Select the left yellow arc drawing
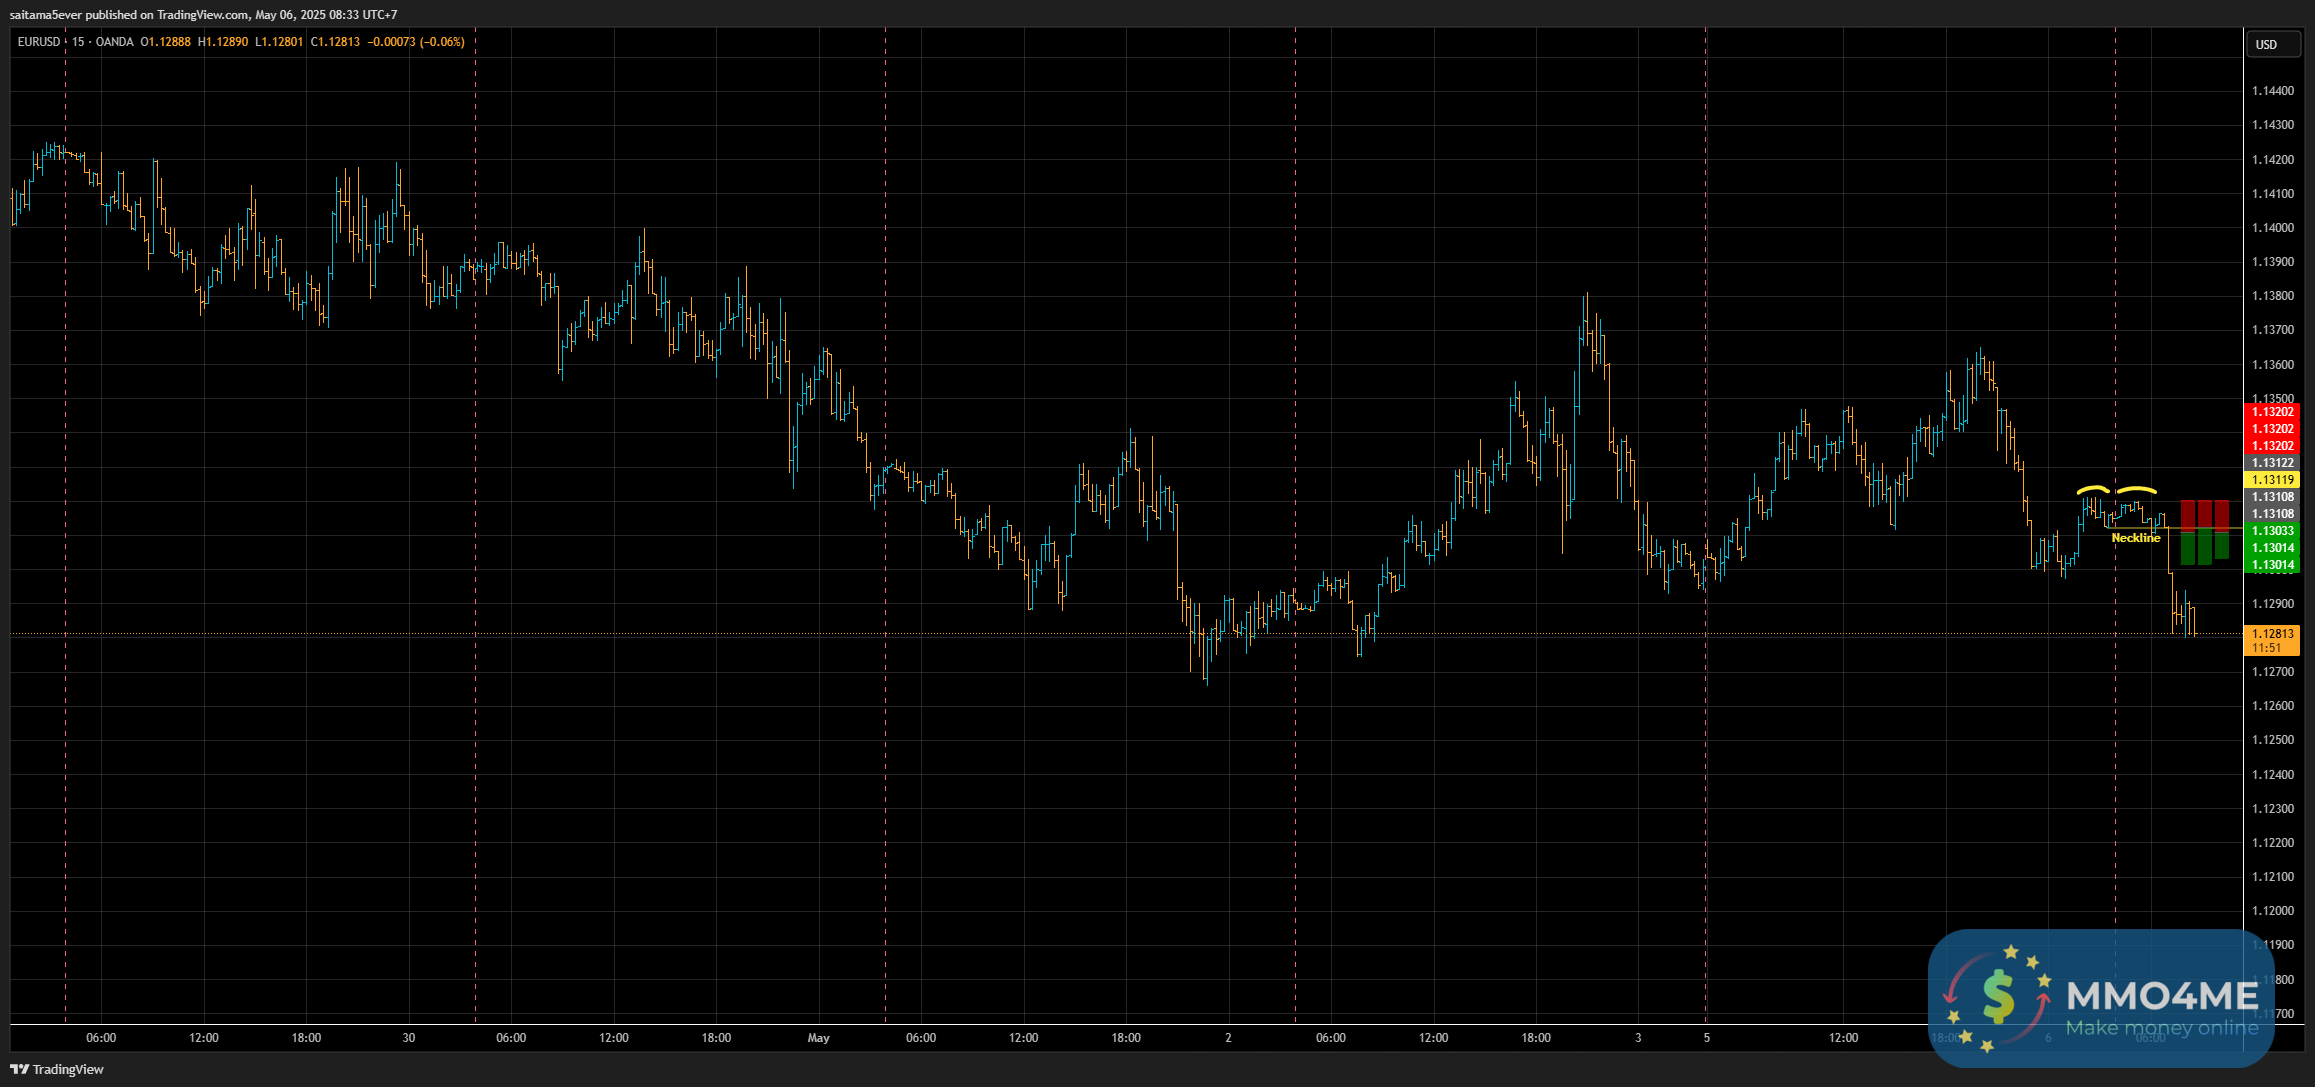Image resolution: width=2315 pixels, height=1087 pixels. point(2093,489)
